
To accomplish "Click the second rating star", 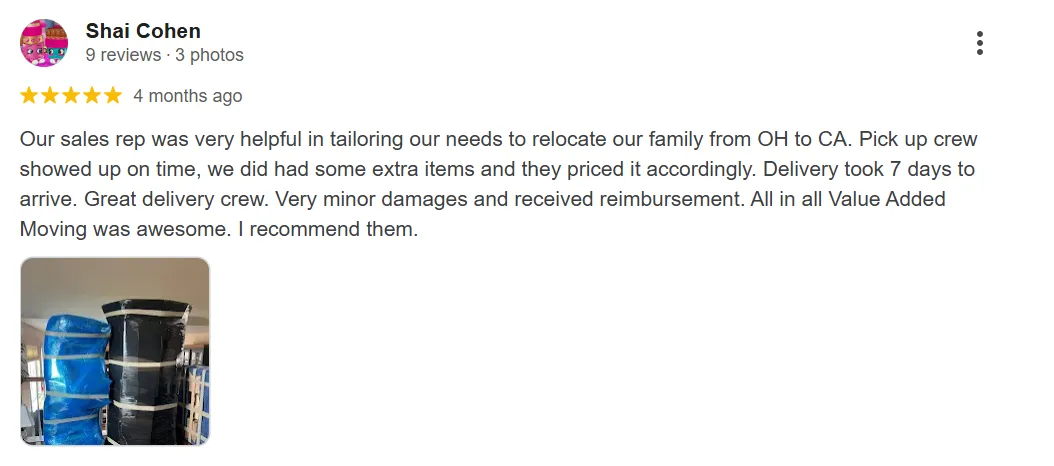I will click(x=49, y=96).
